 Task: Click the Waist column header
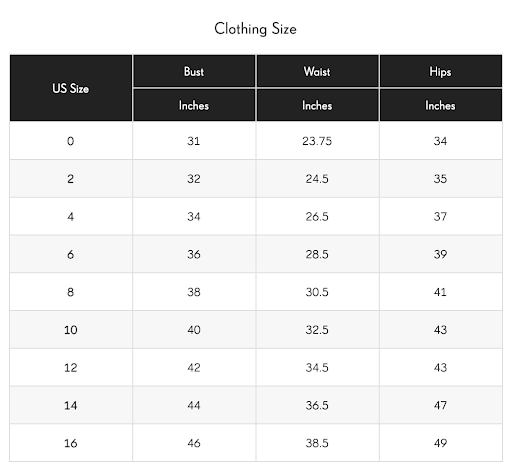pos(317,71)
